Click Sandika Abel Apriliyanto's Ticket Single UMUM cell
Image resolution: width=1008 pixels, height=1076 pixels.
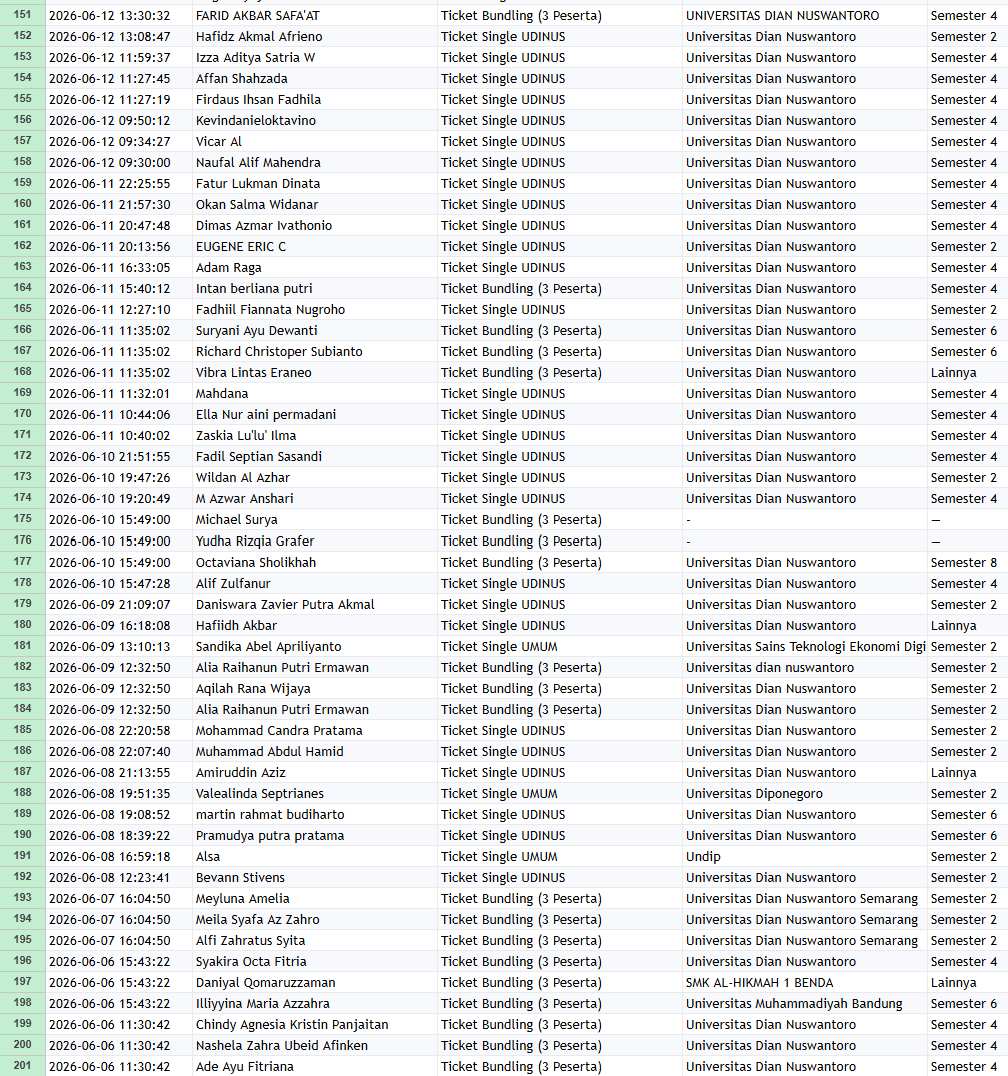[560, 646]
